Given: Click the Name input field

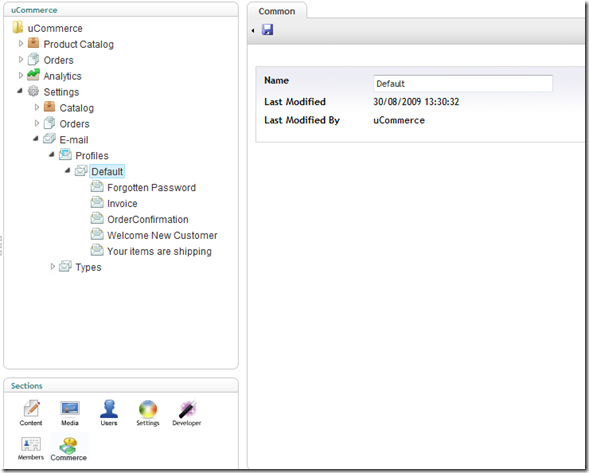Looking at the screenshot, I should 463,83.
